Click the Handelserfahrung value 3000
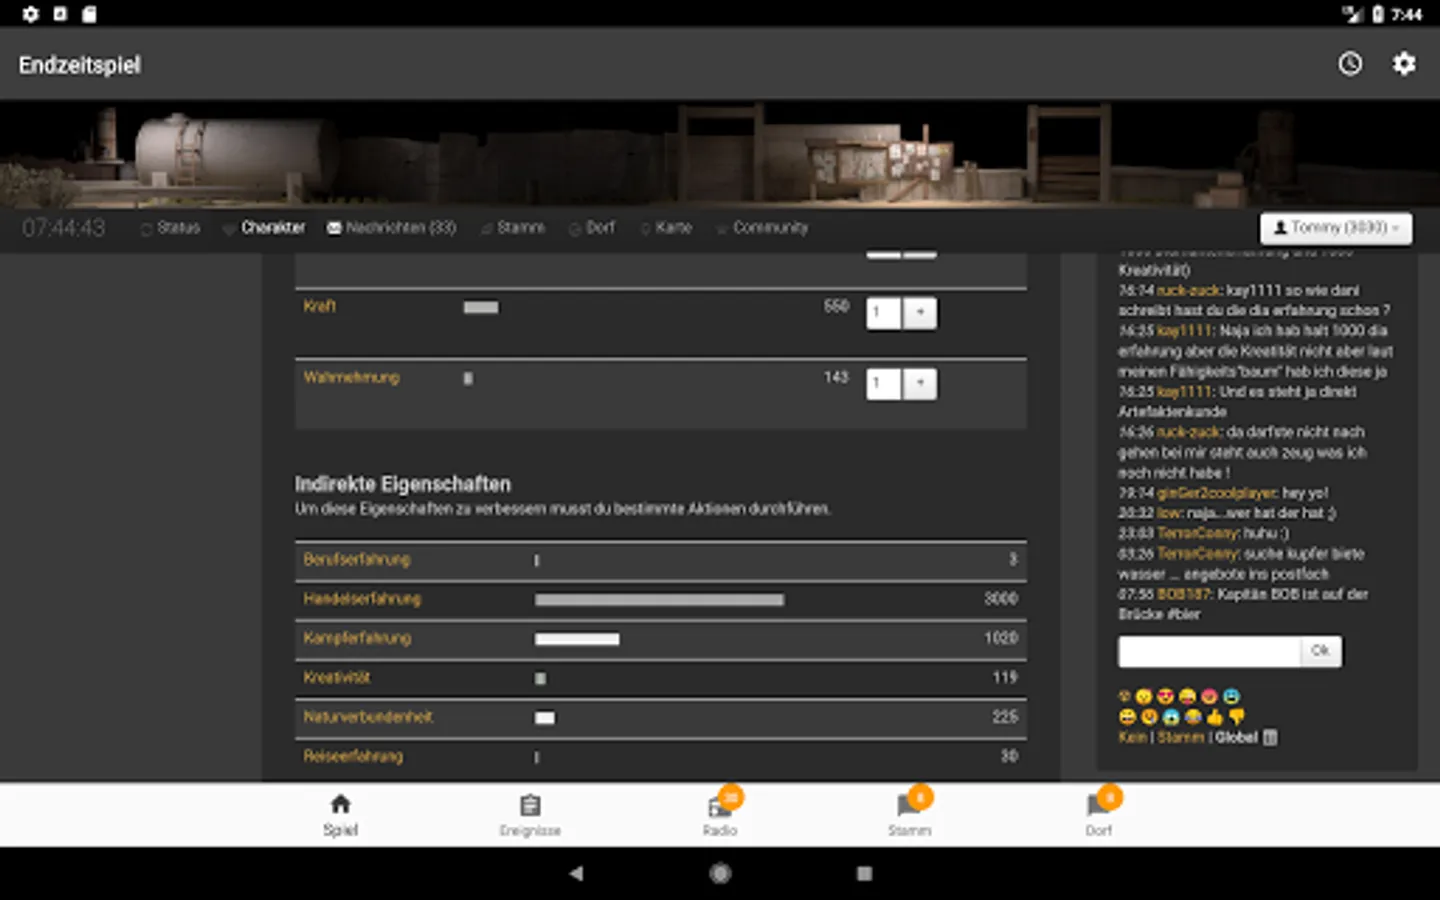 click(1001, 598)
